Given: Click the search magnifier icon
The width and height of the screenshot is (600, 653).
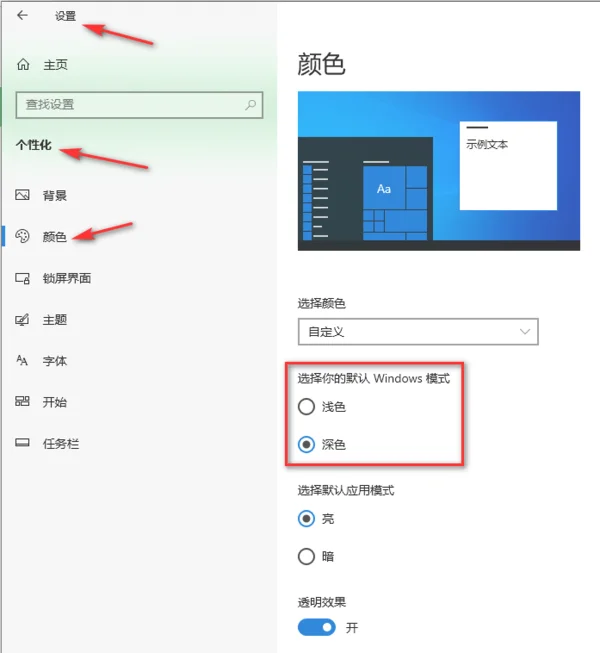Looking at the screenshot, I should click(x=251, y=105).
